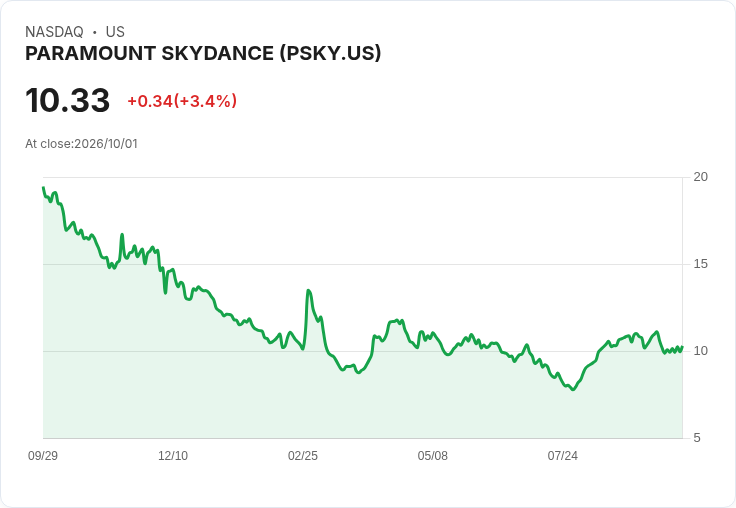736x508 pixels.
Task: Click the PARAMOUNT SKYDANCE (PSKY.US) title
Action: pyautogui.click(x=203, y=54)
